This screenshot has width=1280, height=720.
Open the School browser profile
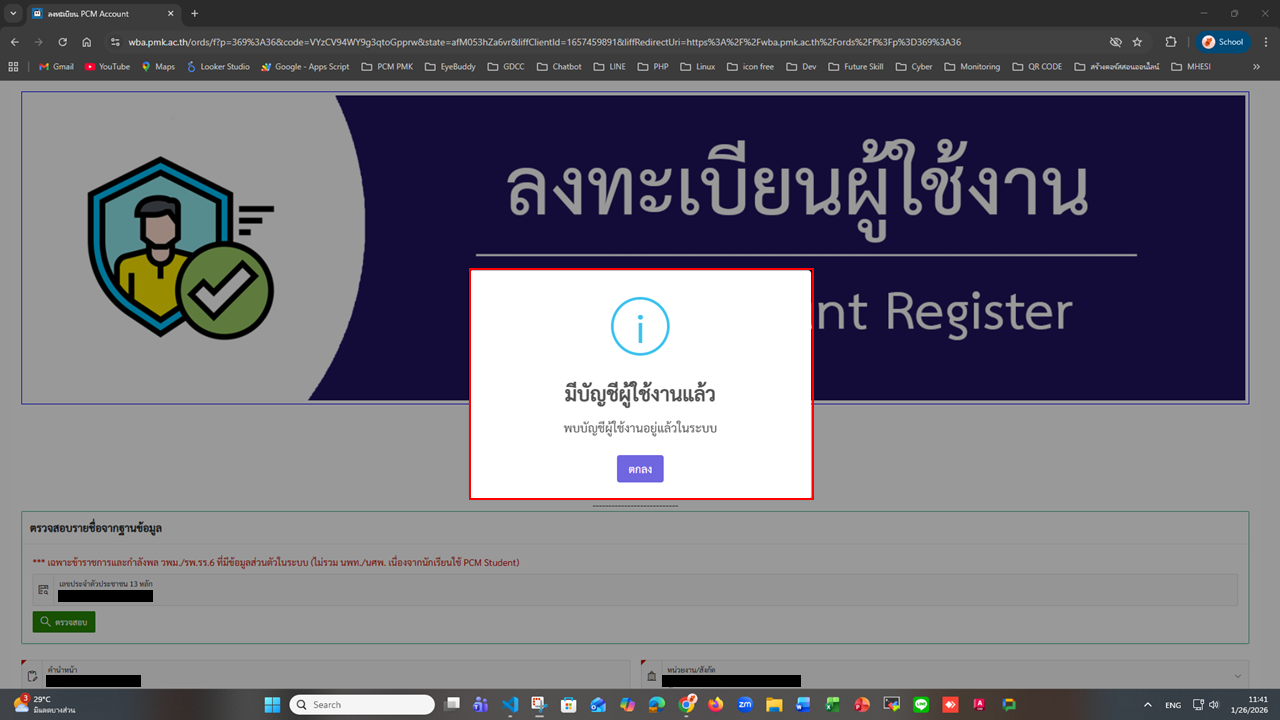1222,42
